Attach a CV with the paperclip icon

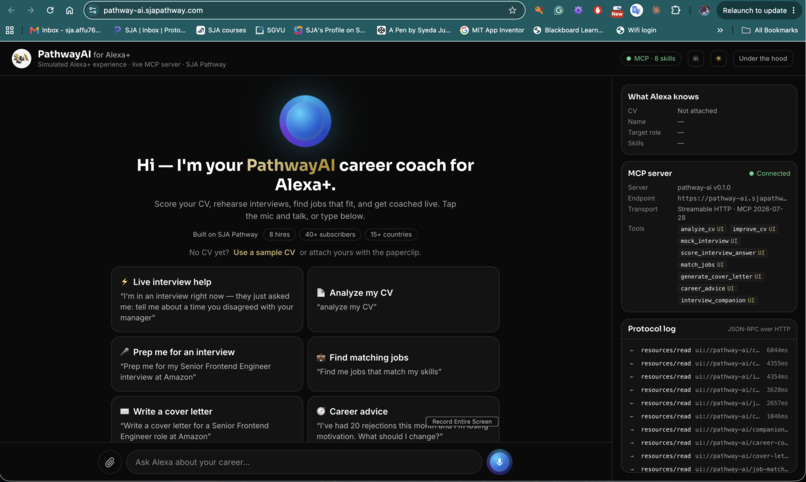pyautogui.click(x=109, y=462)
